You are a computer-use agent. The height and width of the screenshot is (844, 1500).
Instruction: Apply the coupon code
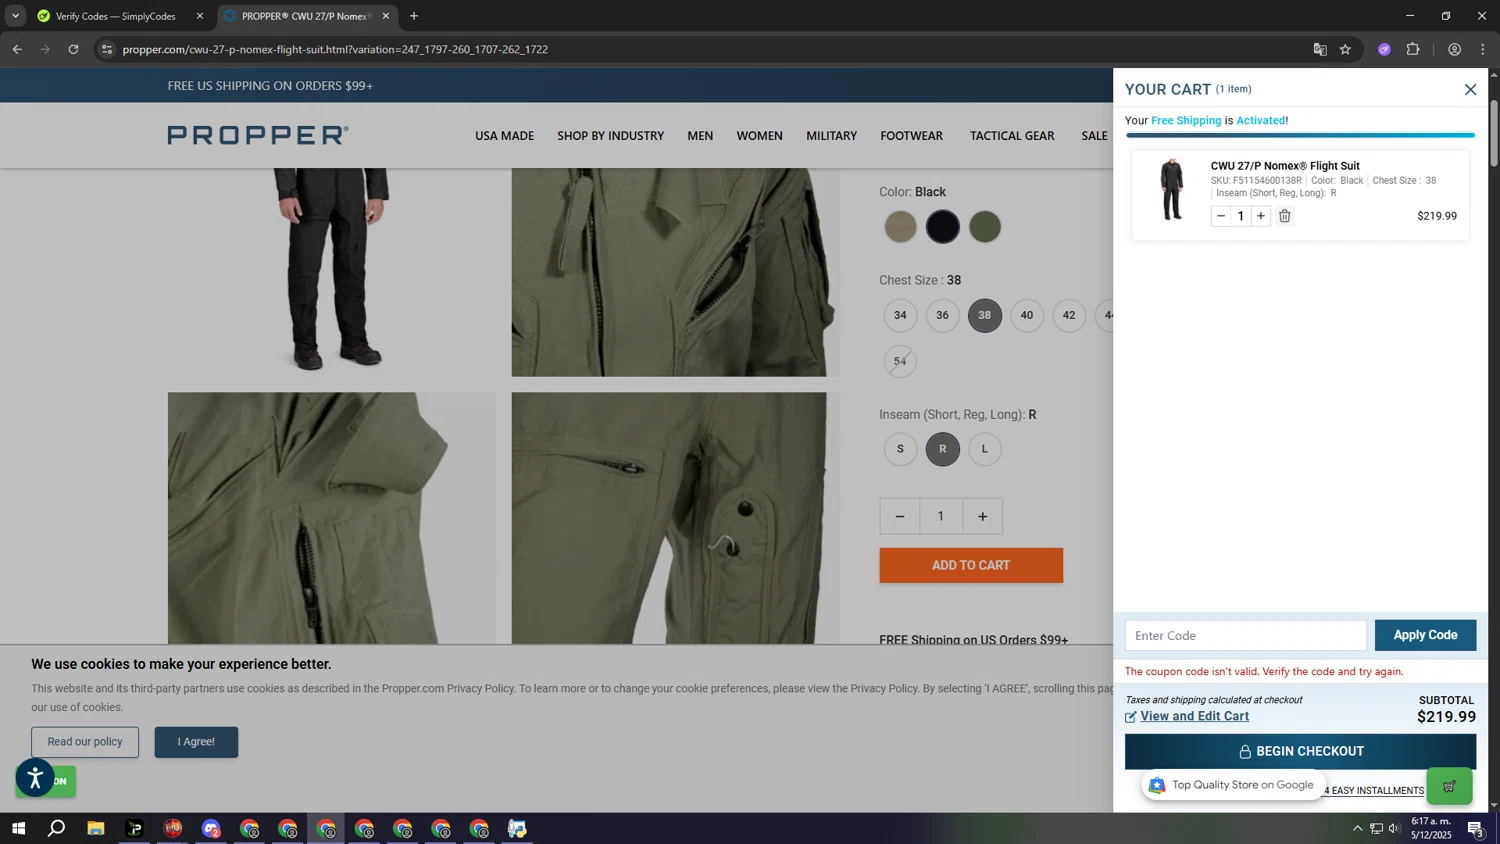point(1425,636)
